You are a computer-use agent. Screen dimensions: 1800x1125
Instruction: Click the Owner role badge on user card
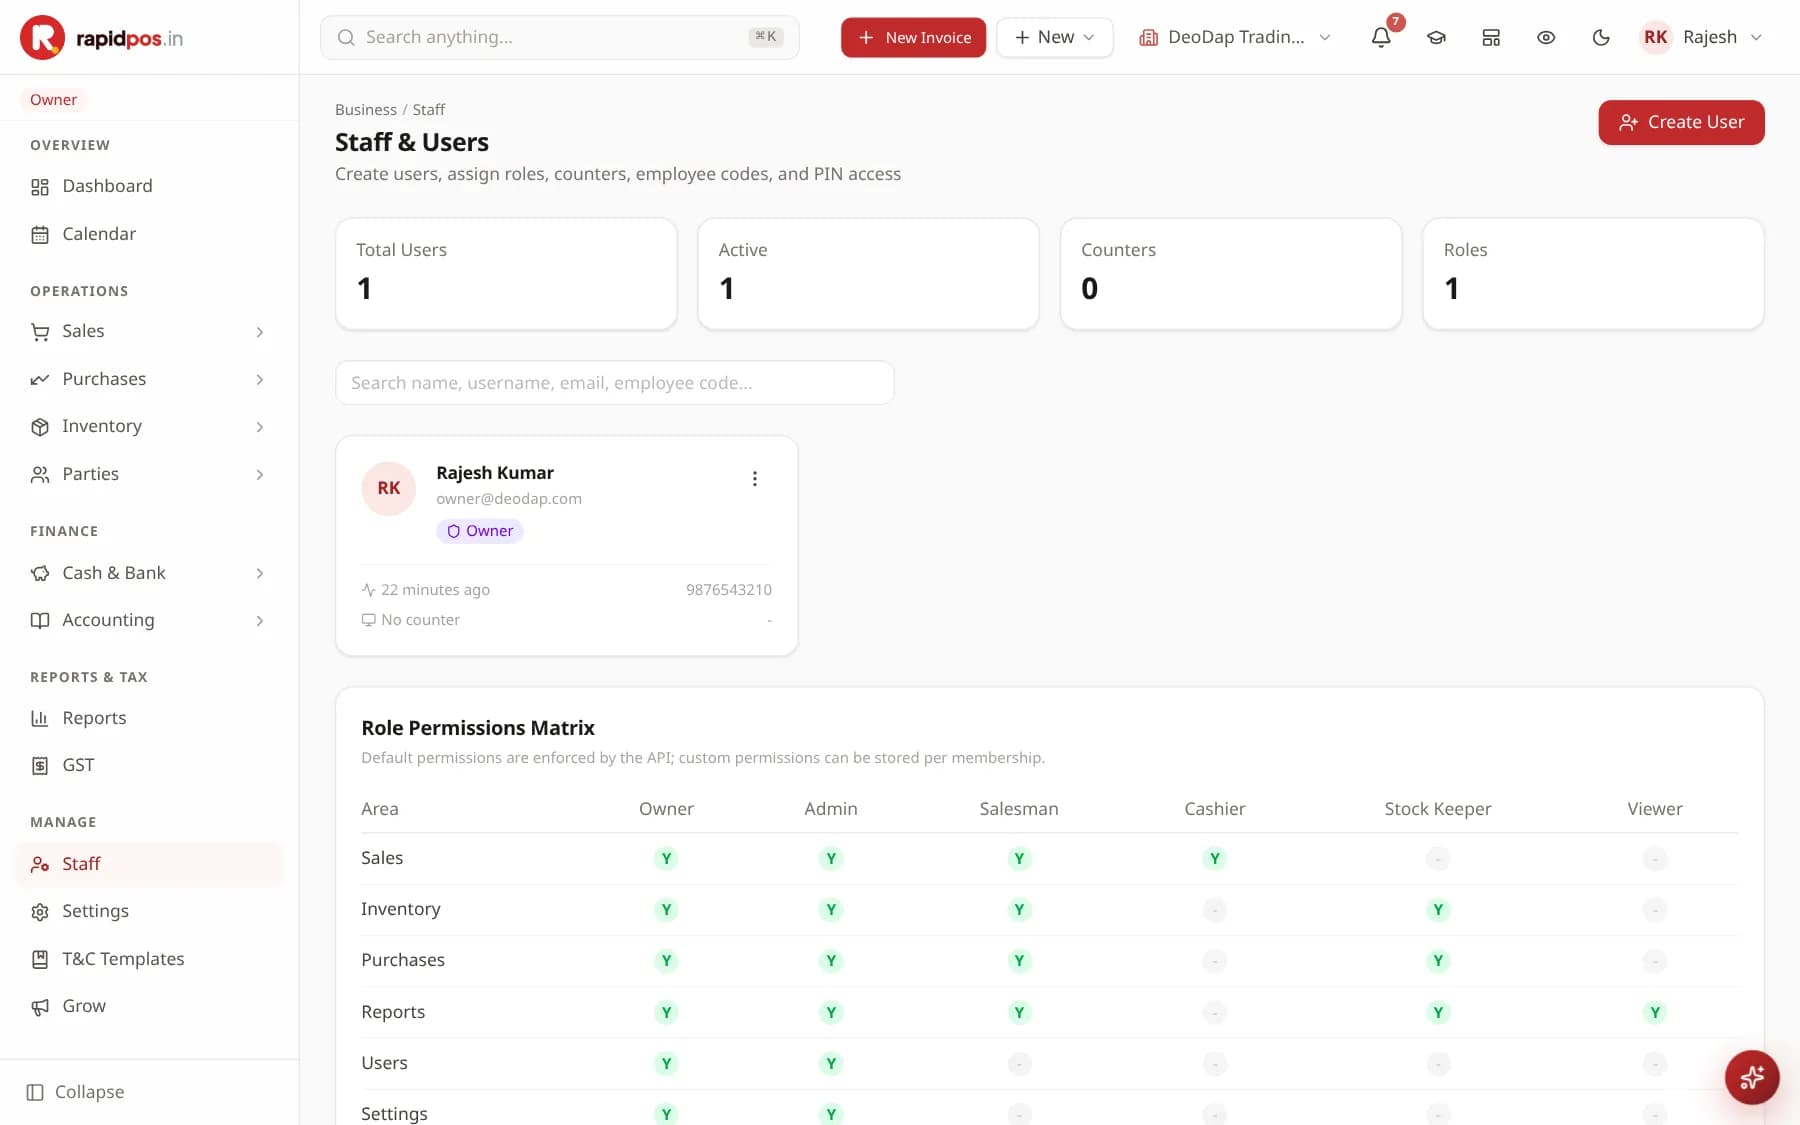coord(480,531)
